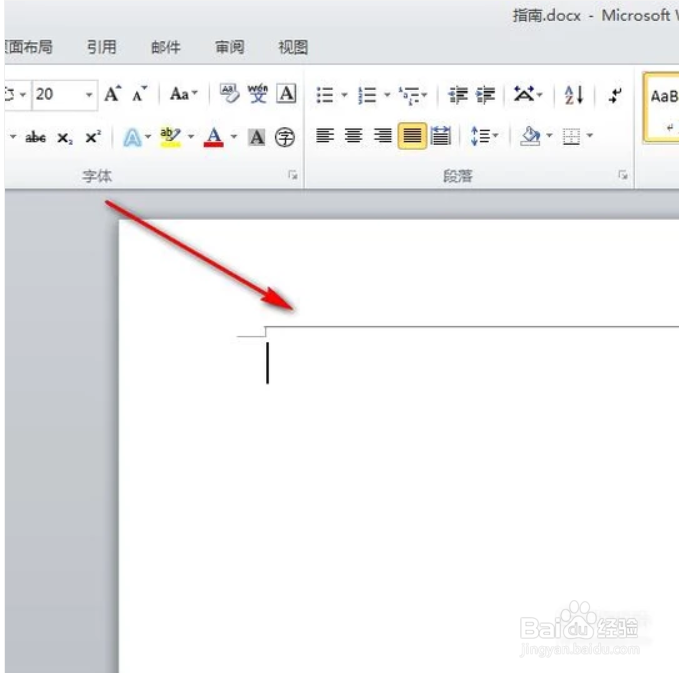The width and height of the screenshot is (679, 673).
Task: Open the Change Case (Aa) menu
Action: (184, 94)
